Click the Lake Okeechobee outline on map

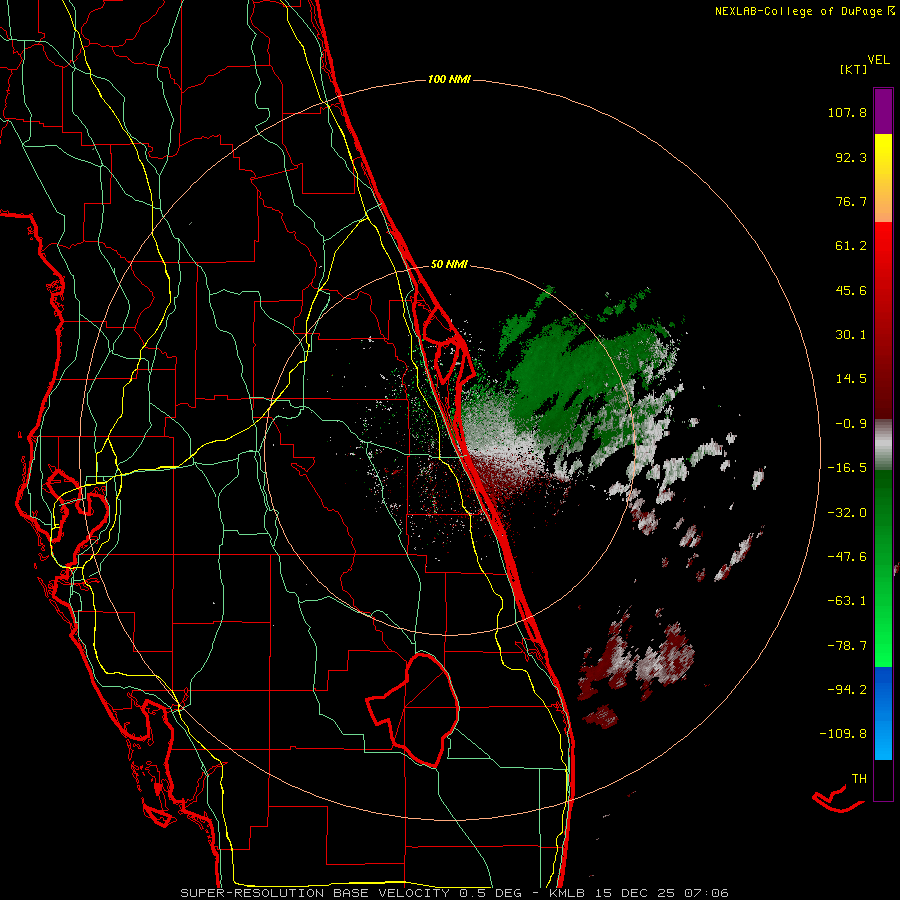coord(412,710)
